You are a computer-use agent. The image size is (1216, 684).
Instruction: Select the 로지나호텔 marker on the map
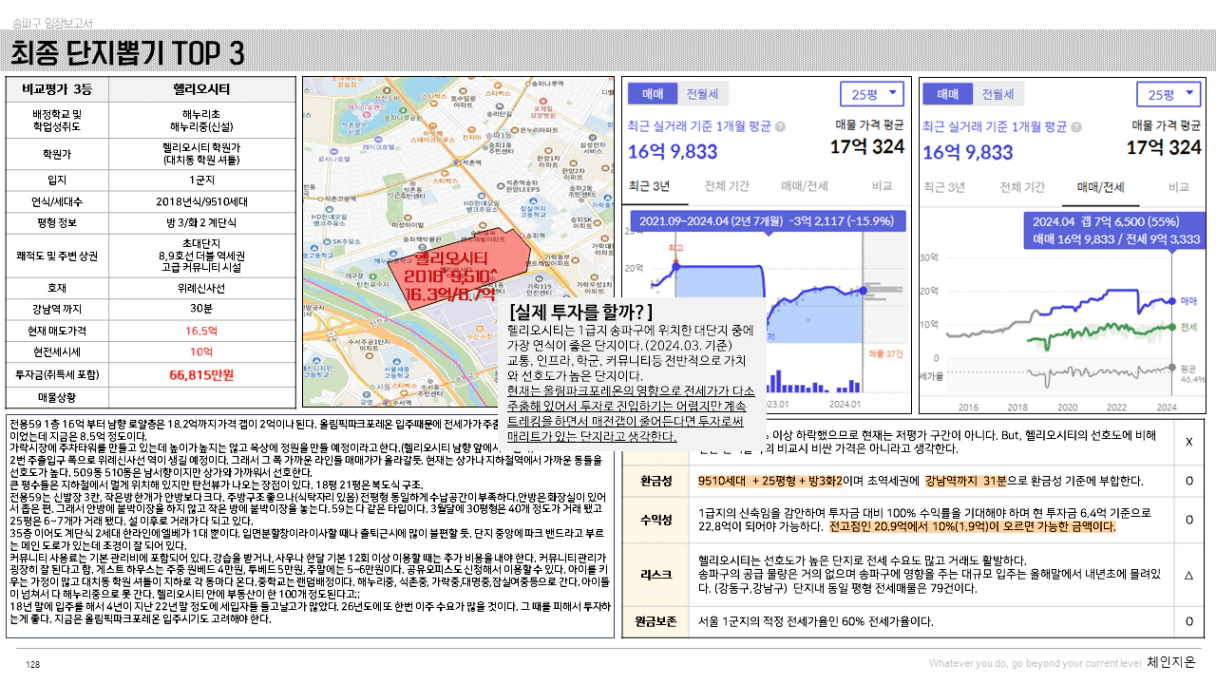(334, 152)
